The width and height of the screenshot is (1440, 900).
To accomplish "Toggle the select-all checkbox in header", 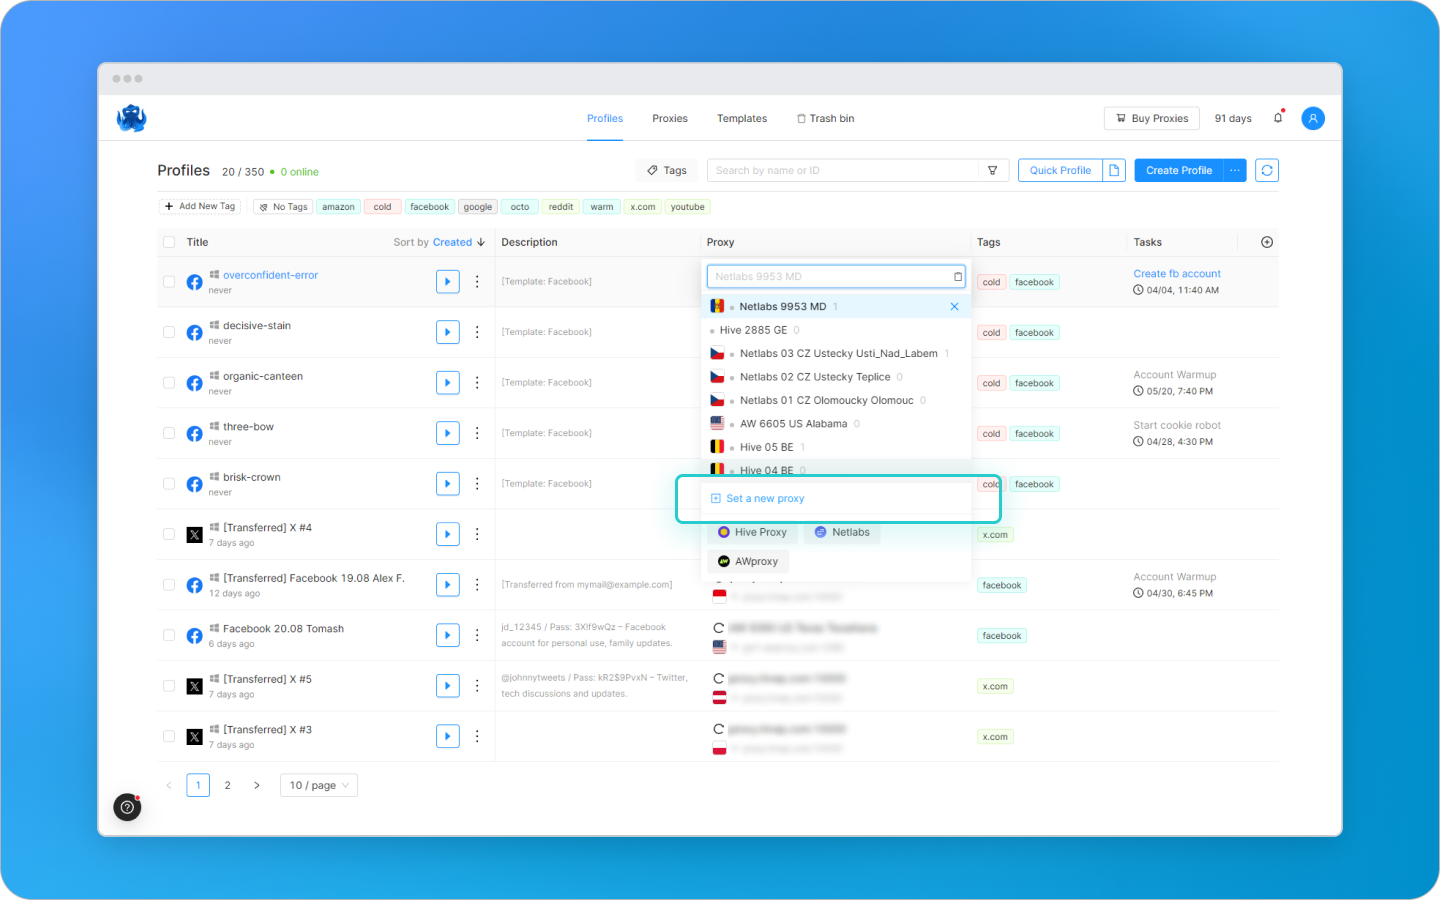I will pos(169,242).
